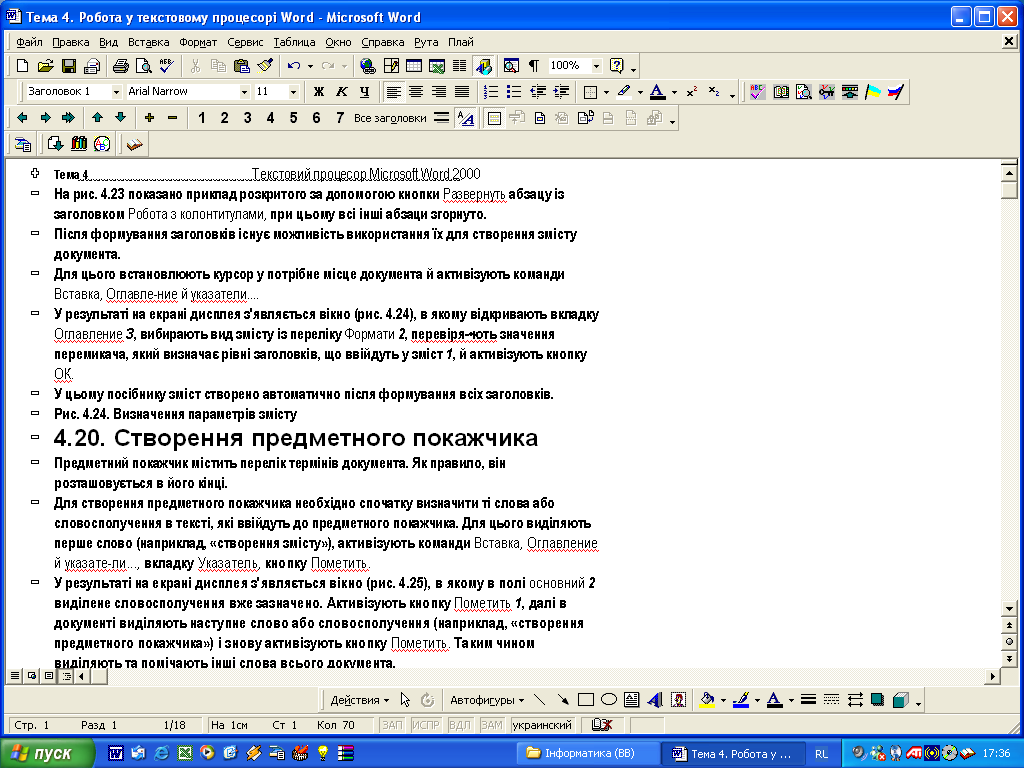Viewport: 1024px width, 768px height.
Task: Click the vertical scrollbar down arrow
Action: pyautogui.click(x=1010, y=609)
